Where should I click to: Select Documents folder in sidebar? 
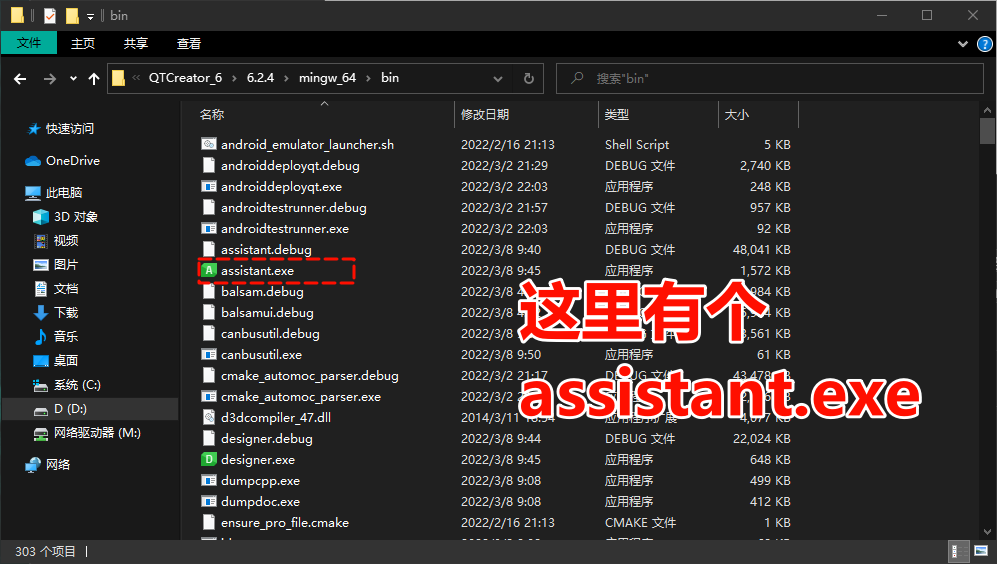(56, 289)
